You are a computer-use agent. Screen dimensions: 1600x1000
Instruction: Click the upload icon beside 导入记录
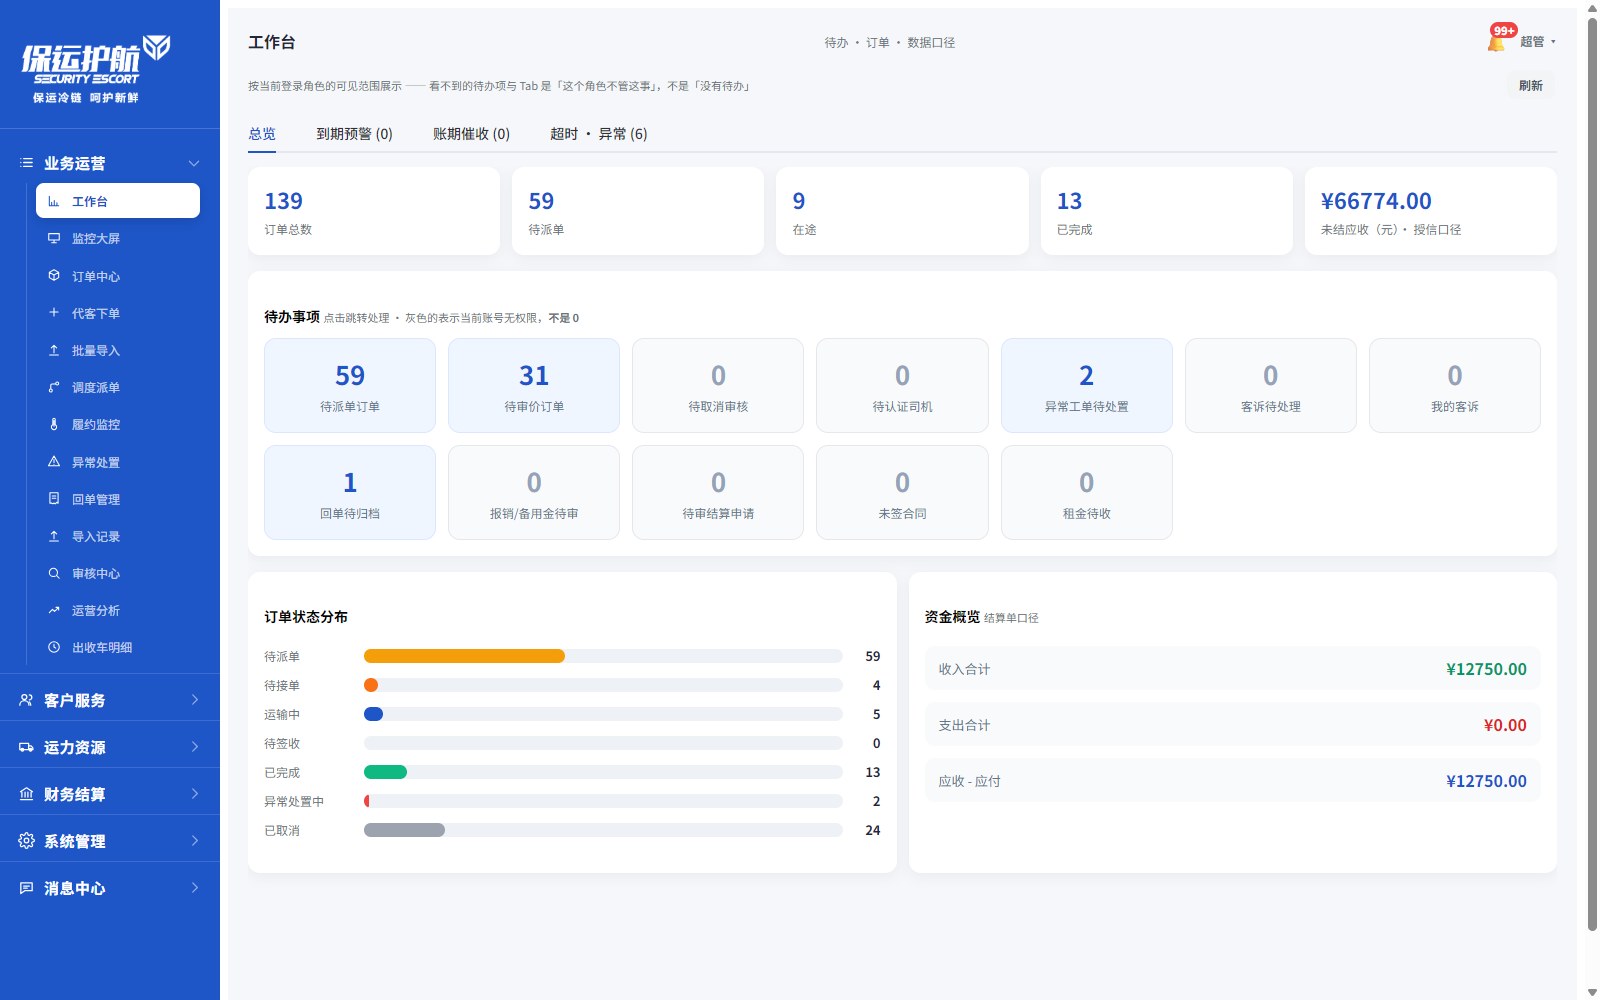pyautogui.click(x=54, y=536)
